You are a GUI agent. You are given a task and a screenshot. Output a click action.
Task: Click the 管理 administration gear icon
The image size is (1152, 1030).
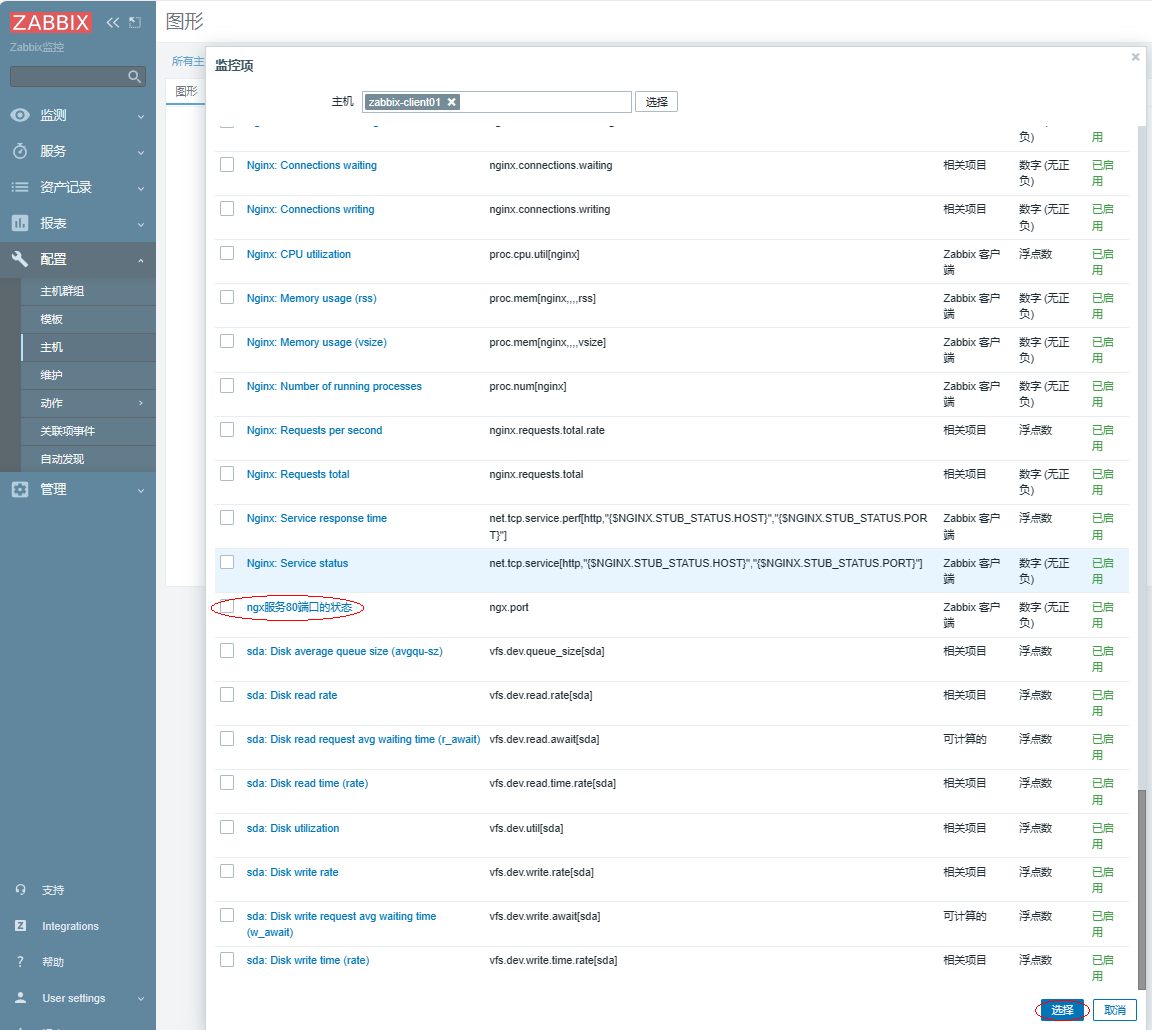click(x=20, y=489)
